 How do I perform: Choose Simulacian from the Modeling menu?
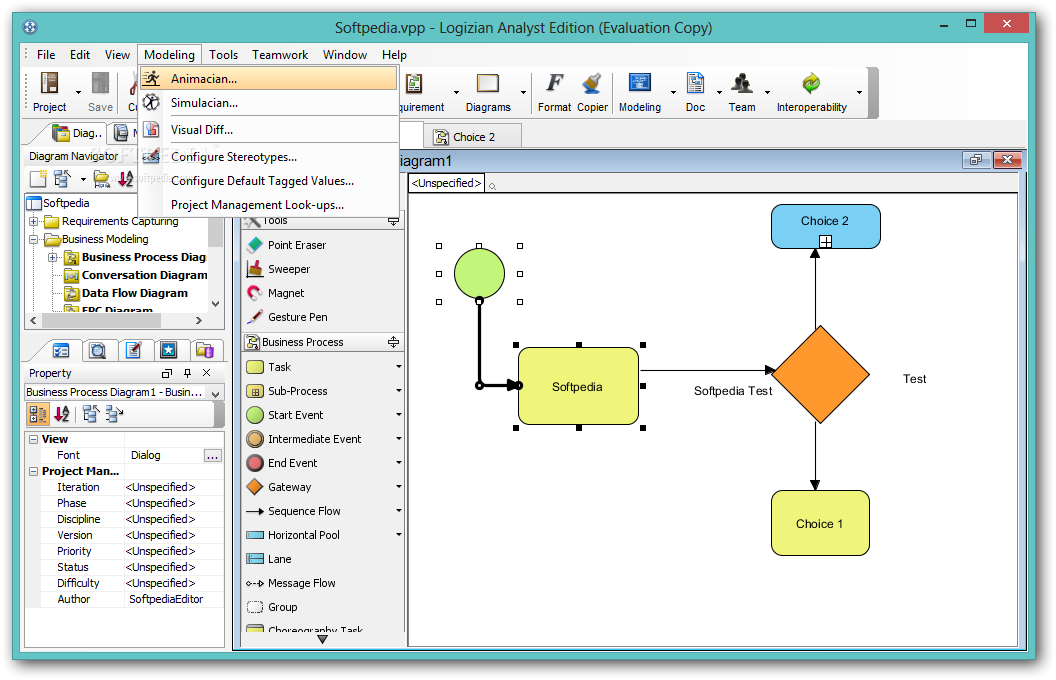click(269, 103)
